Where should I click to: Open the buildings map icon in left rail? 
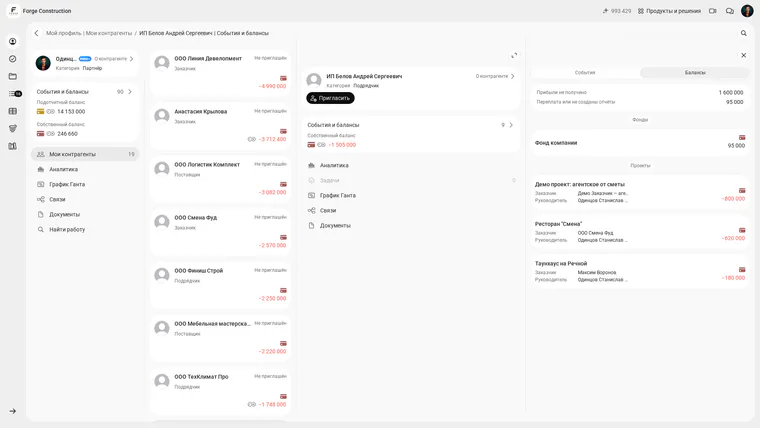13,146
